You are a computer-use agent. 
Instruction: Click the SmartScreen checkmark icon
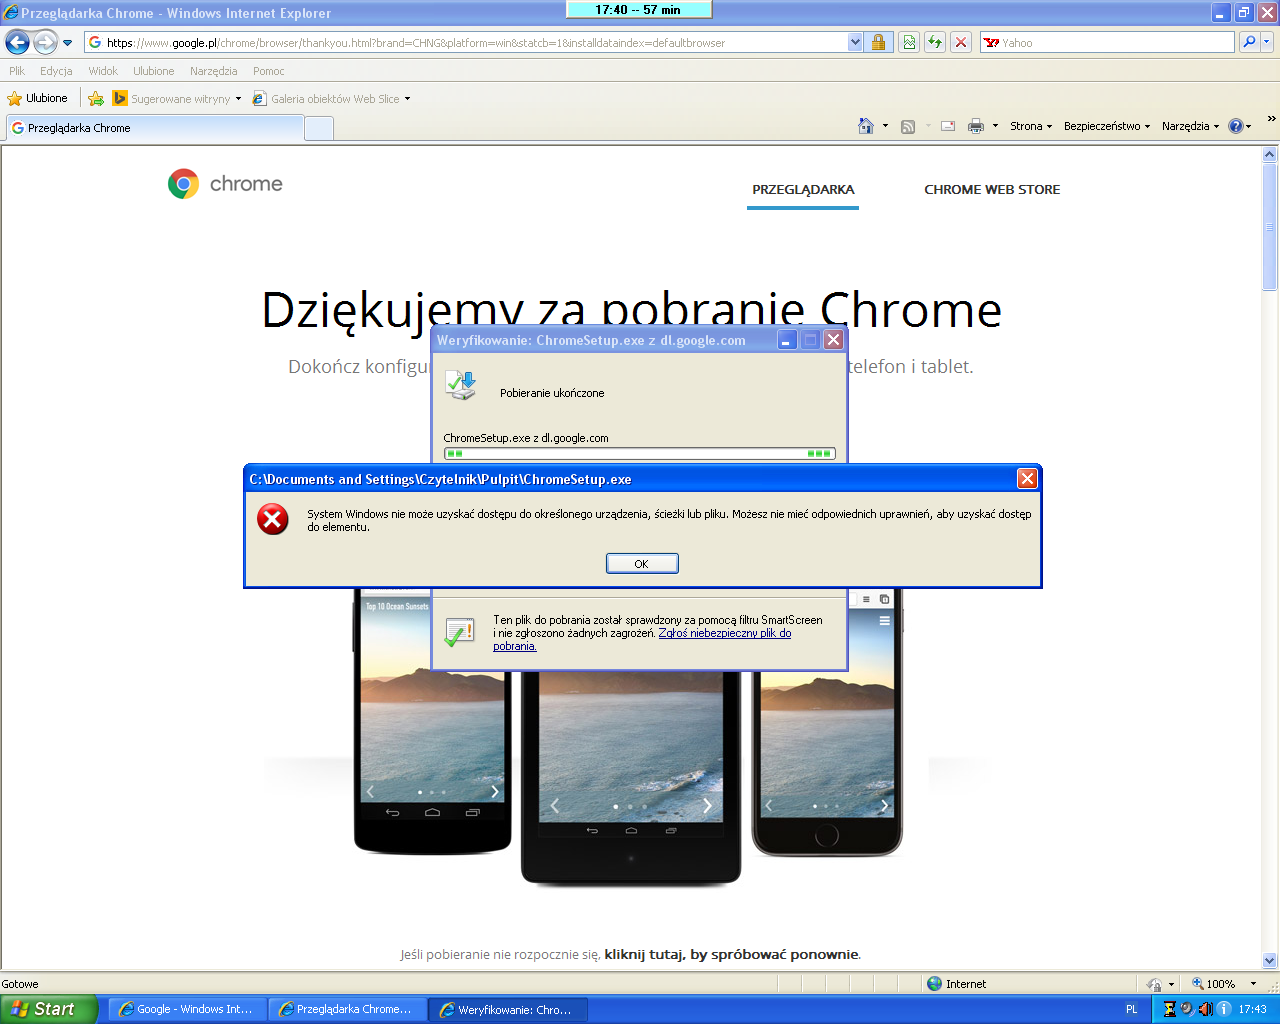tap(460, 632)
